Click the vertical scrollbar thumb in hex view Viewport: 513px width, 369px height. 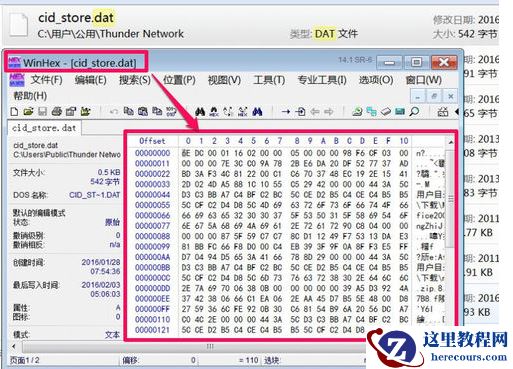pyautogui.click(x=451, y=199)
